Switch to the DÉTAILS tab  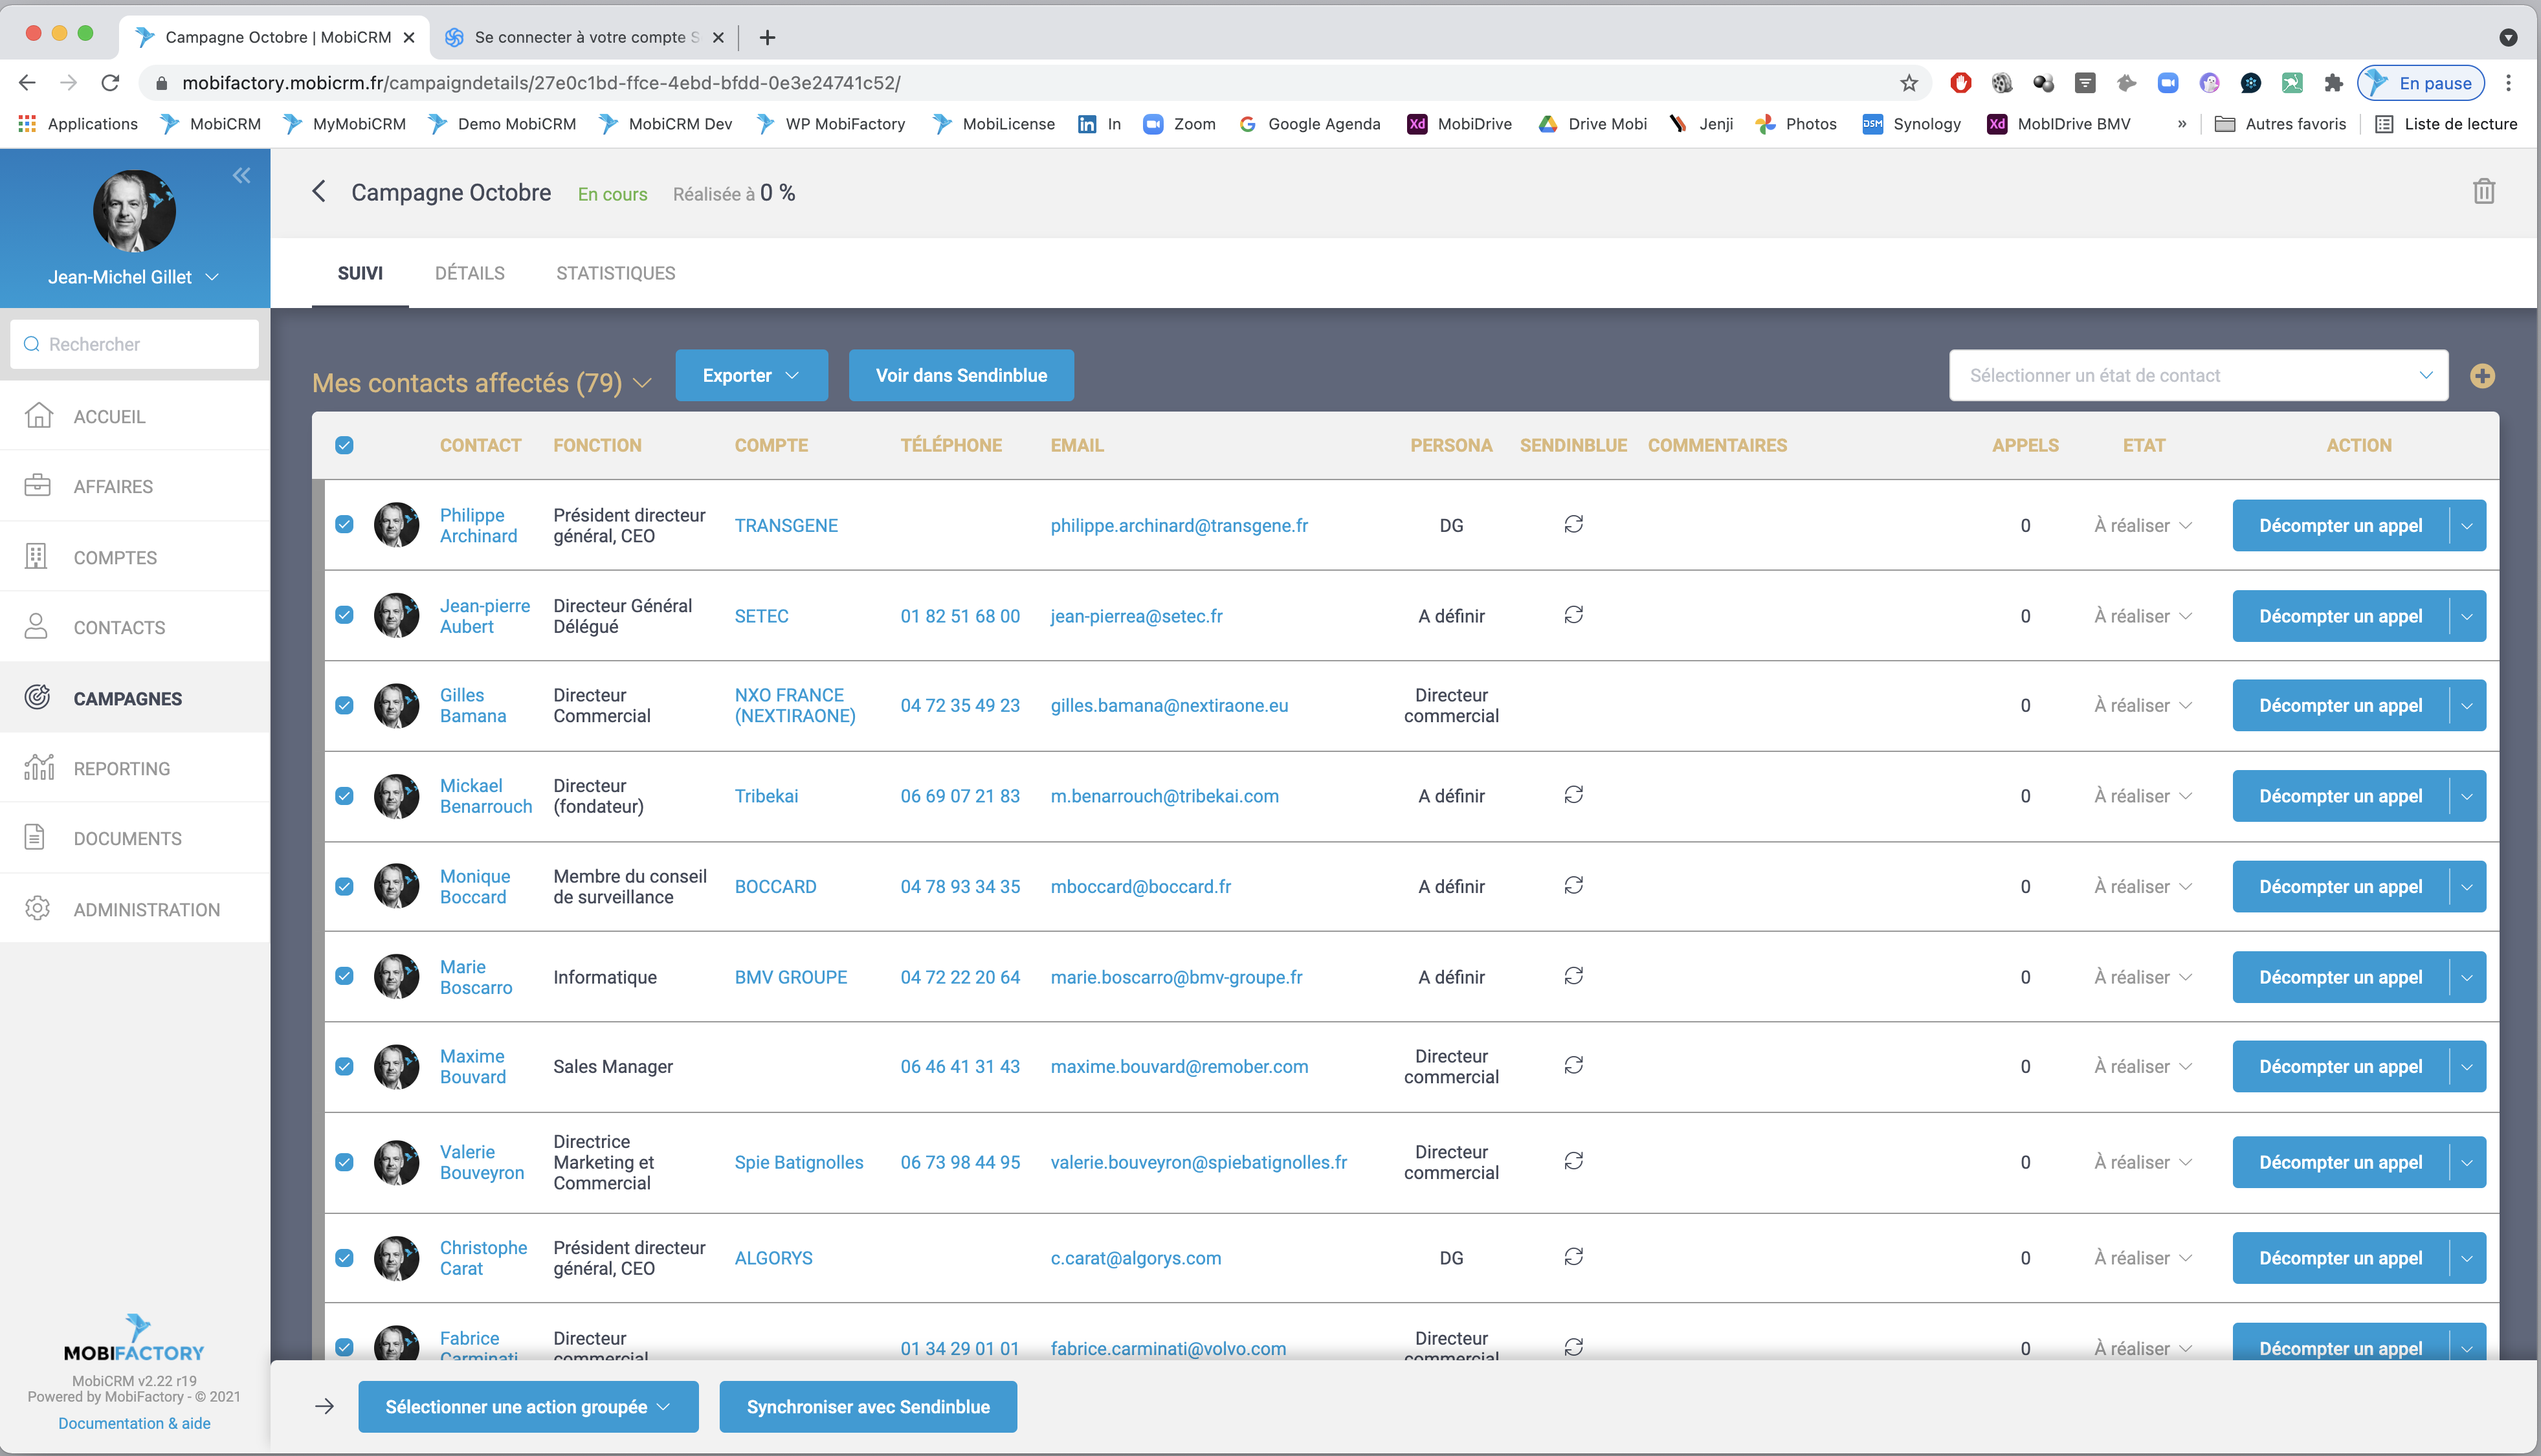(469, 273)
